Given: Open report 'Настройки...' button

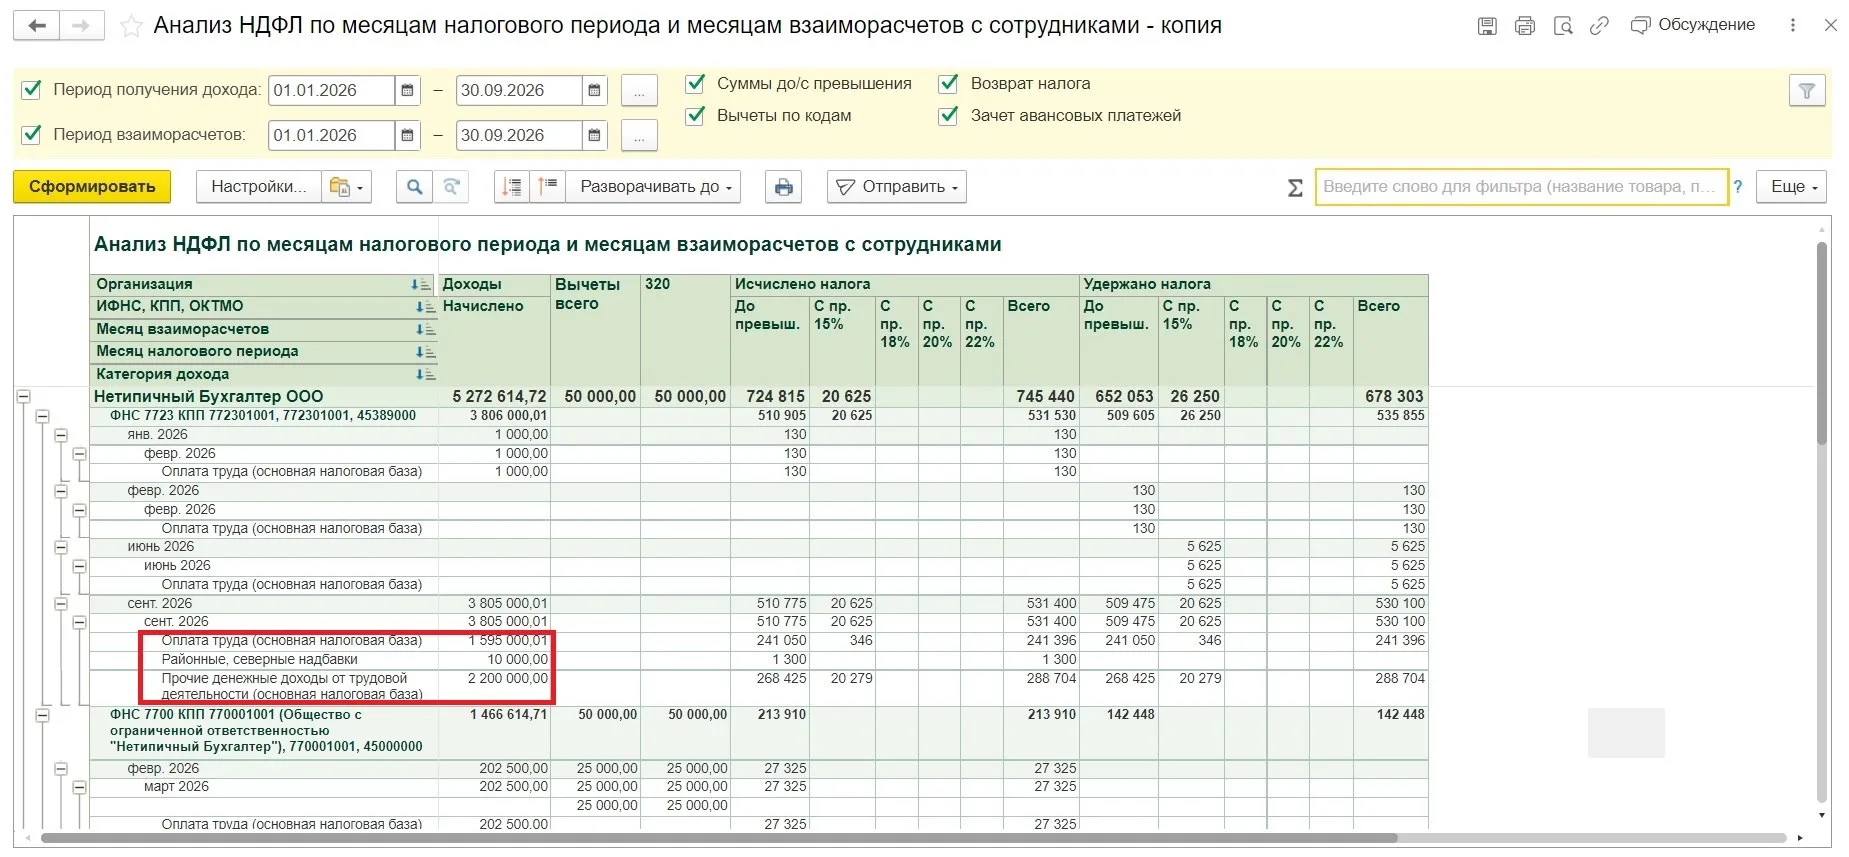Looking at the screenshot, I should (x=259, y=187).
